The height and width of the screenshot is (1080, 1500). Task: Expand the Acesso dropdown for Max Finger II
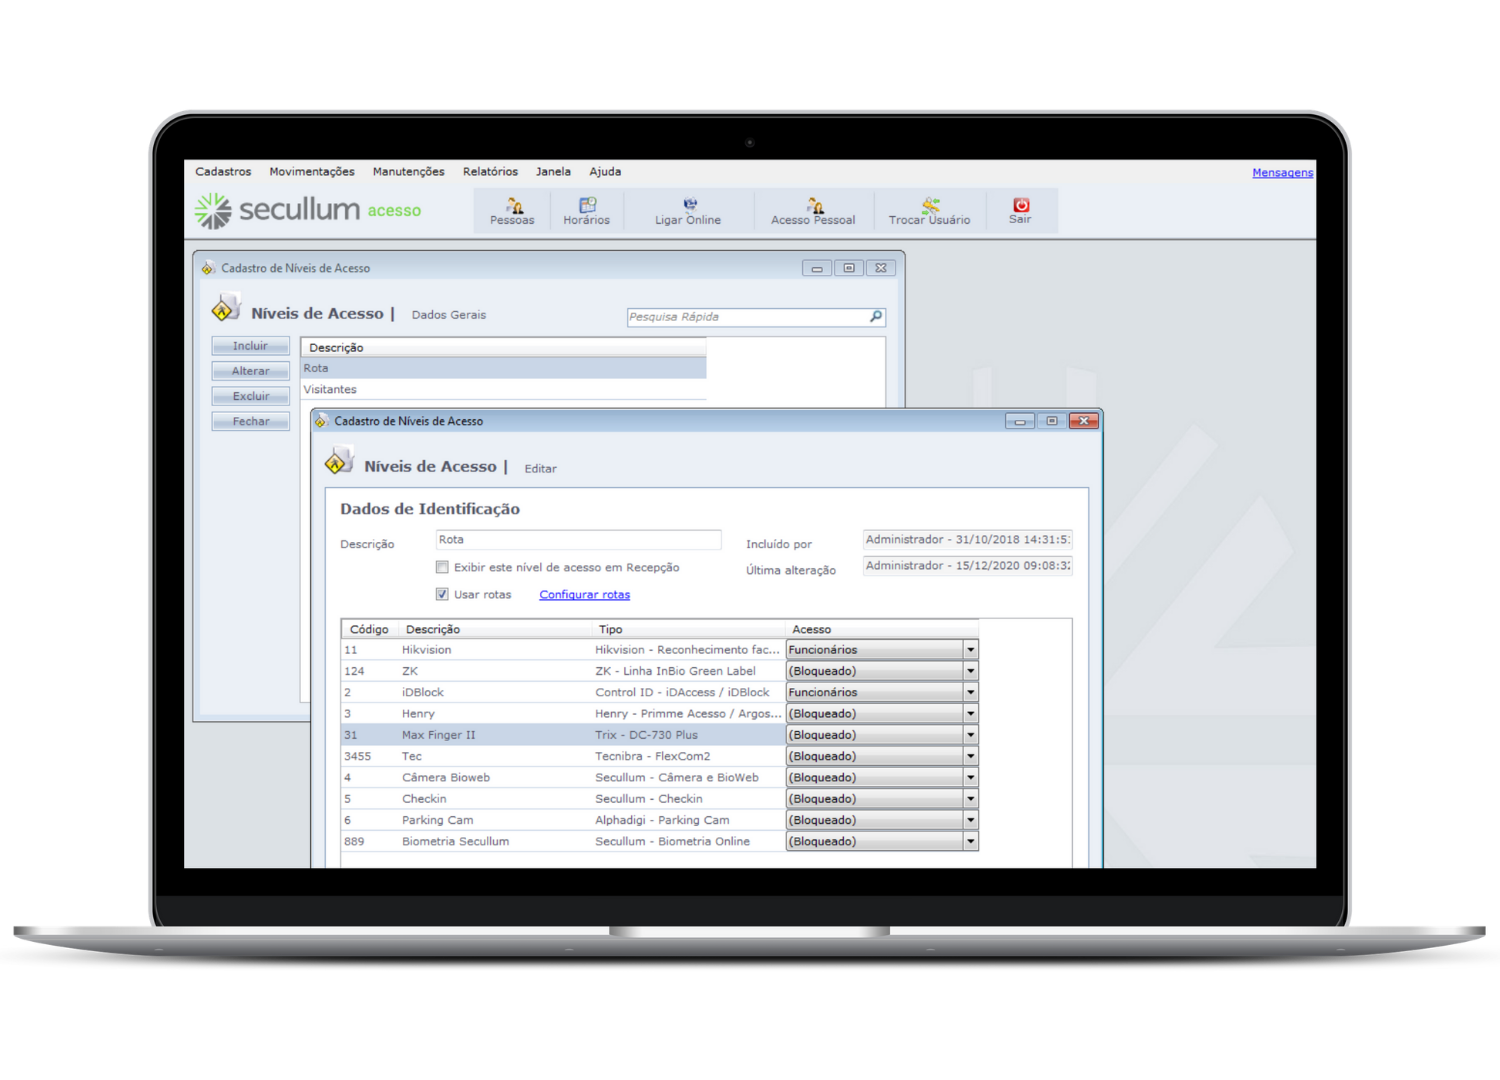970,735
